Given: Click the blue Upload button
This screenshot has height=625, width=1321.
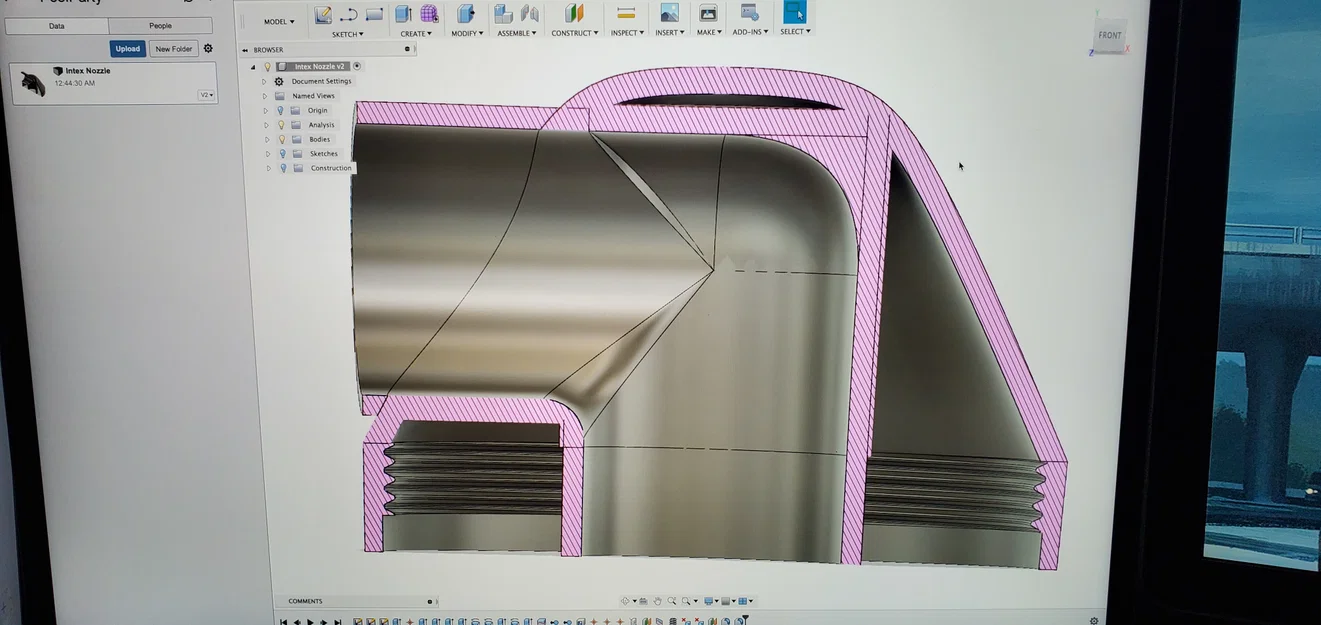Looking at the screenshot, I should [x=128, y=48].
